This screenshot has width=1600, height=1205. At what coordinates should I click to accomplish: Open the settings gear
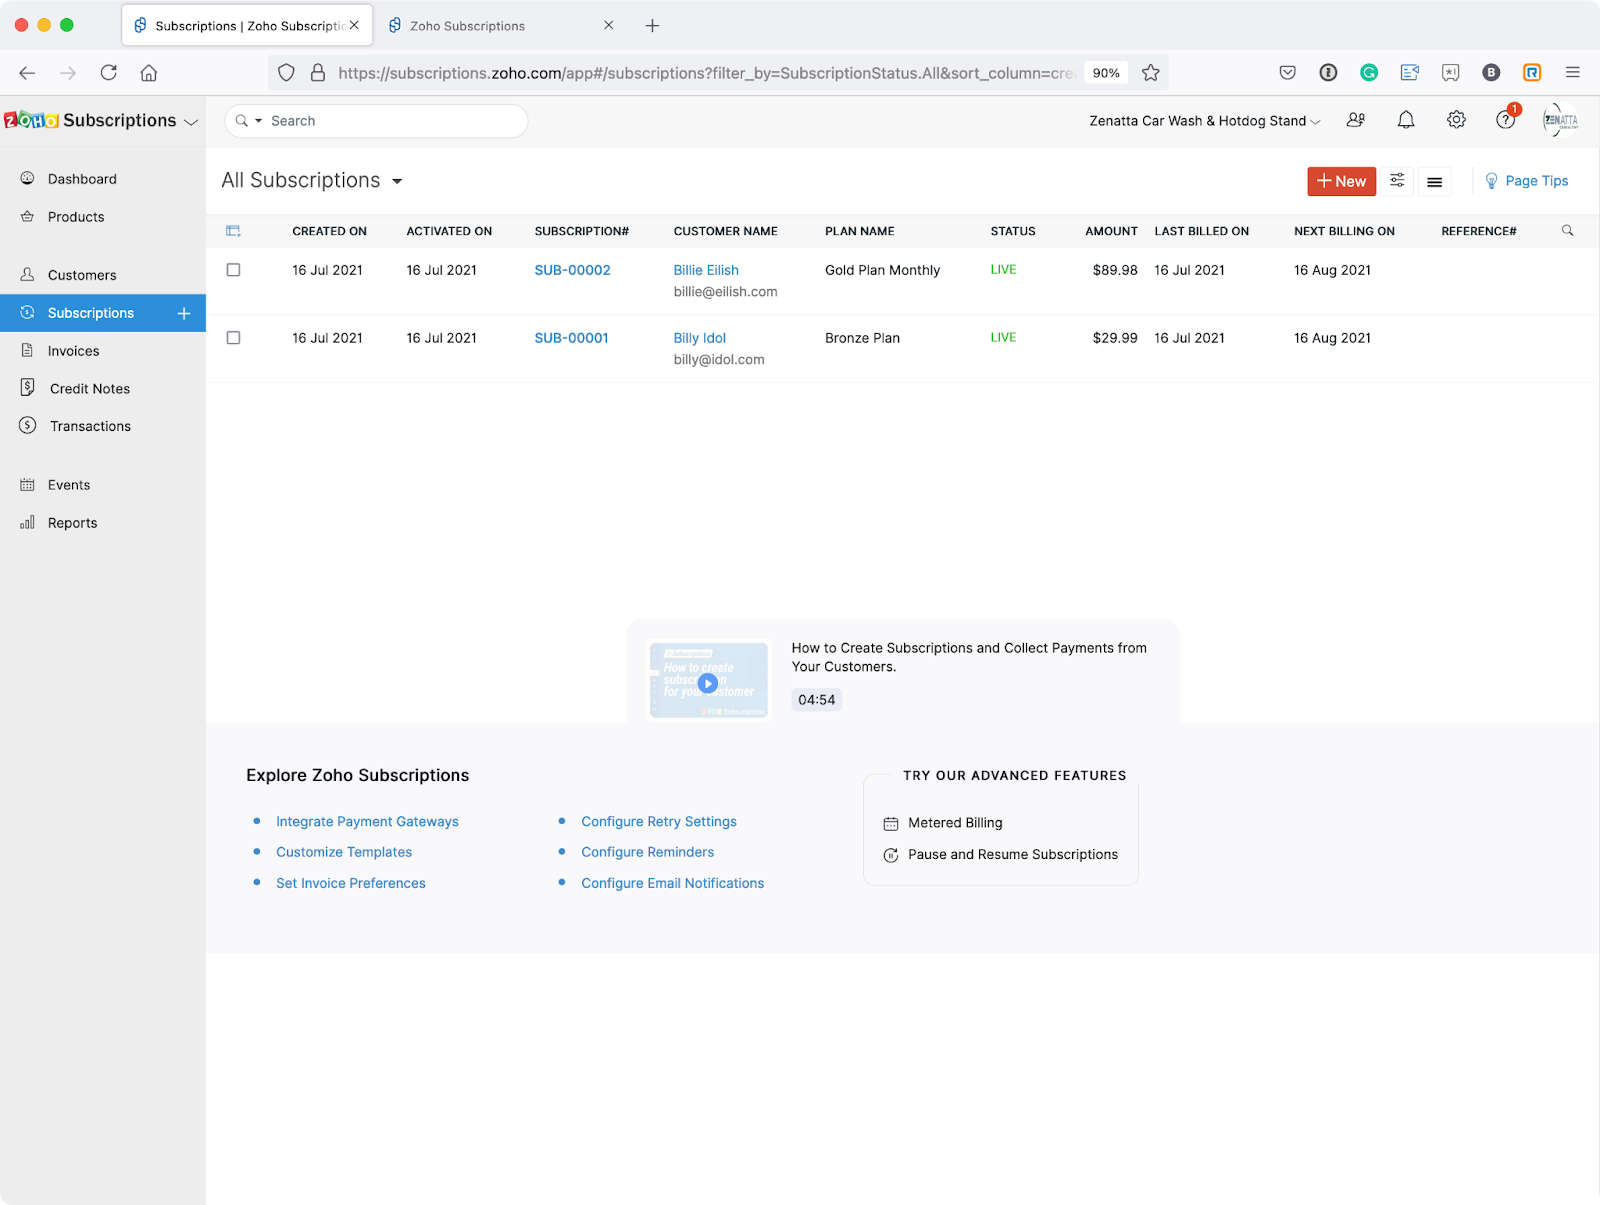[1456, 120]
